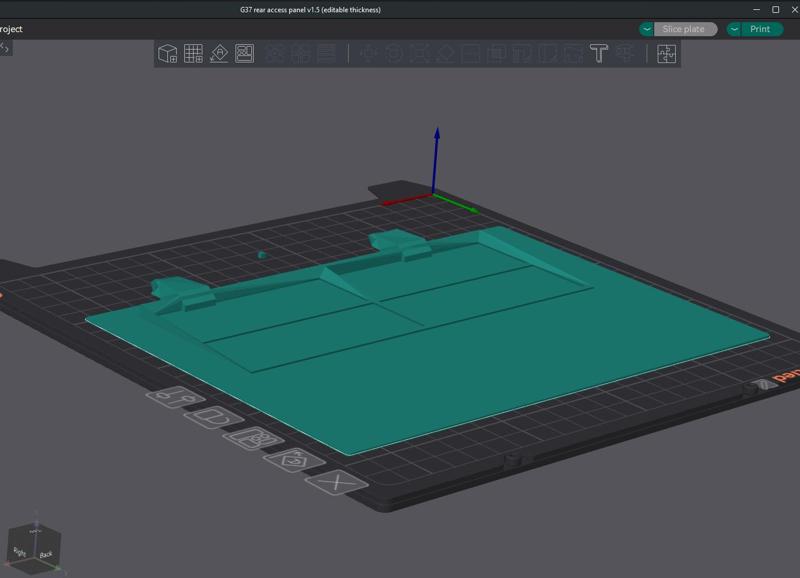Click the plate settings sliders icon

(176, 398)
